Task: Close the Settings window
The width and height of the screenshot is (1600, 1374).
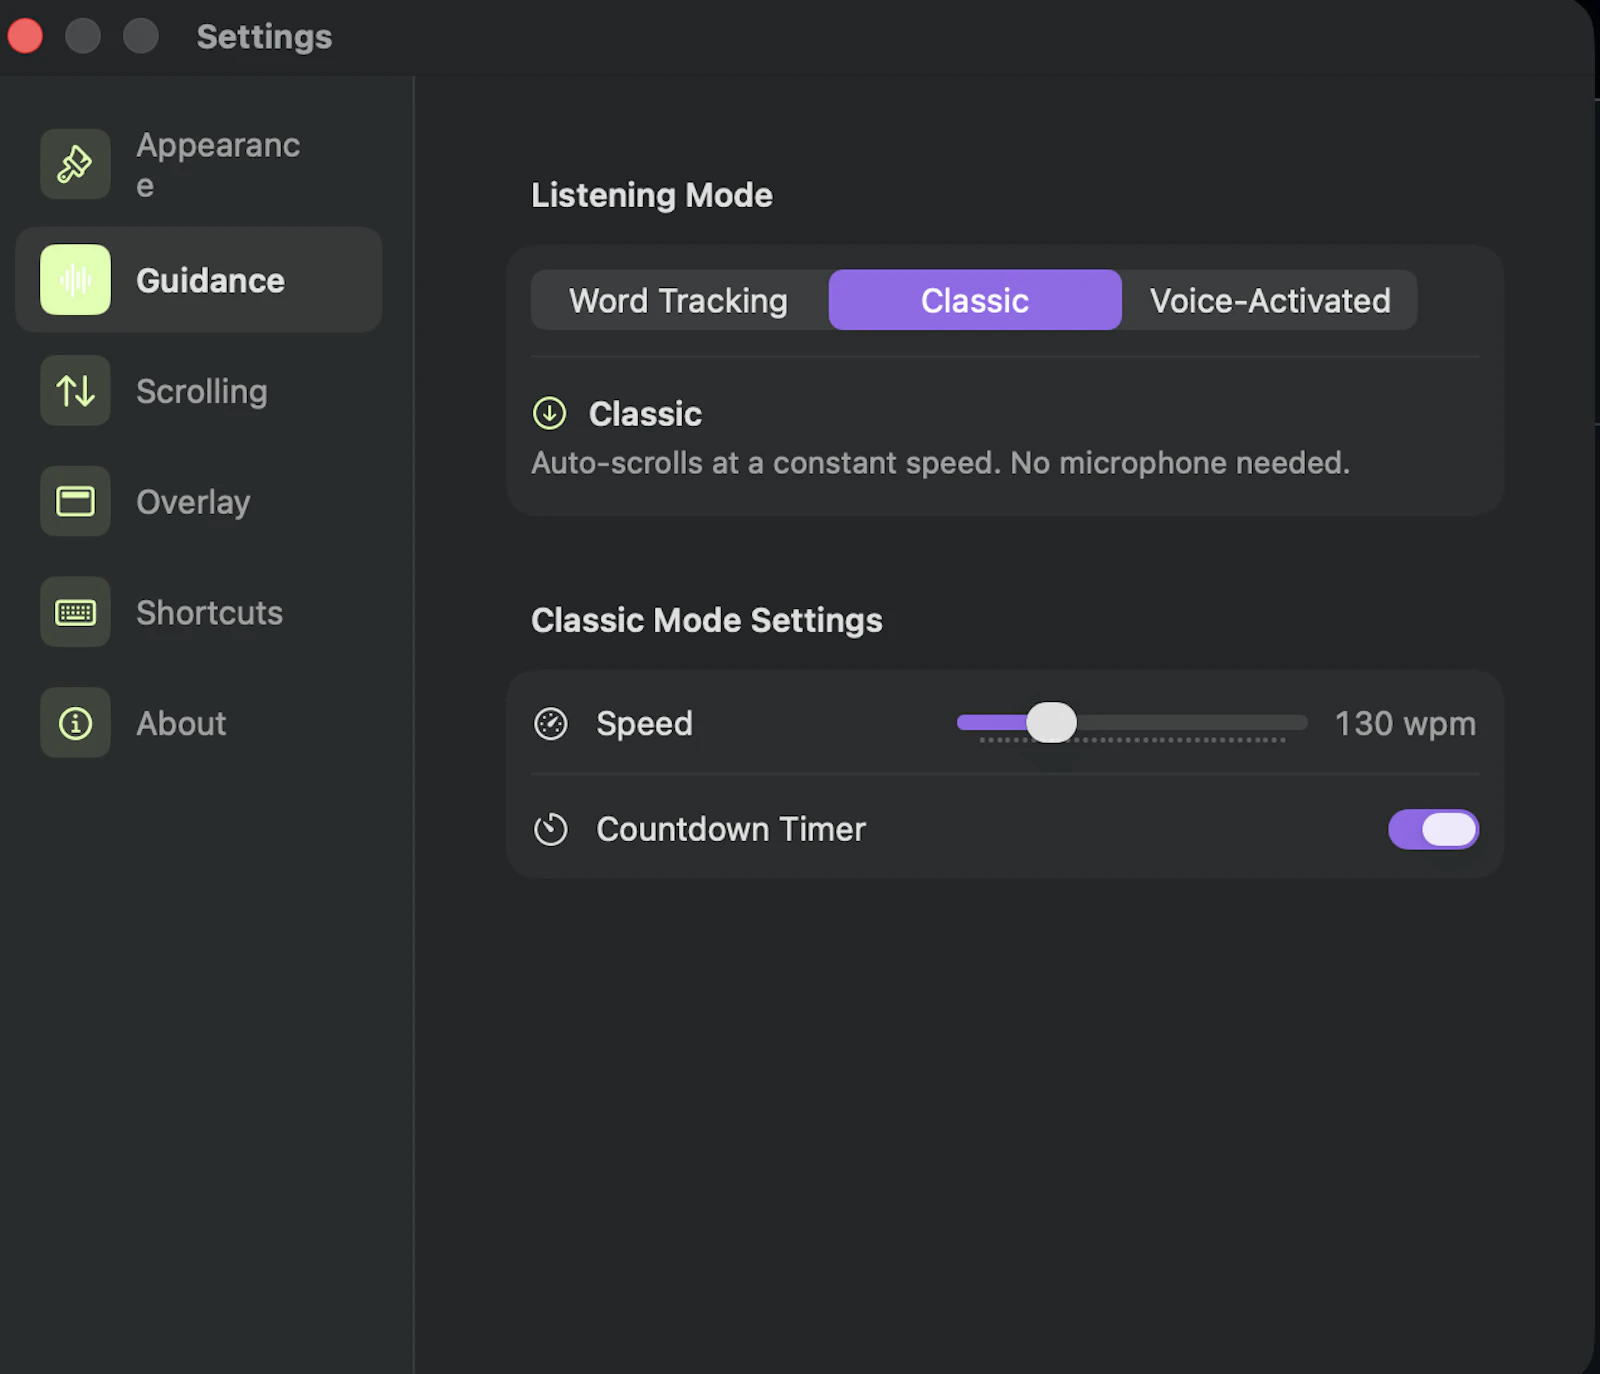Action: 25,36
